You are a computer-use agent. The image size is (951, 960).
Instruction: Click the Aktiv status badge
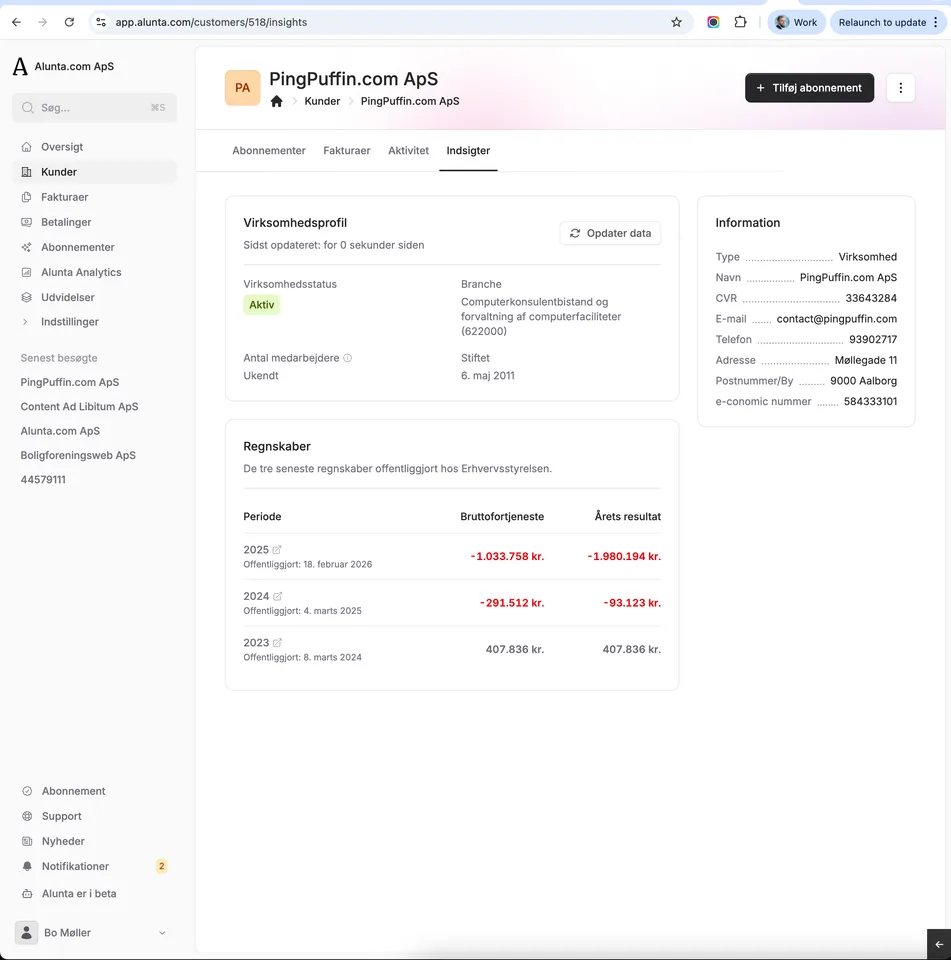point(261,305)
